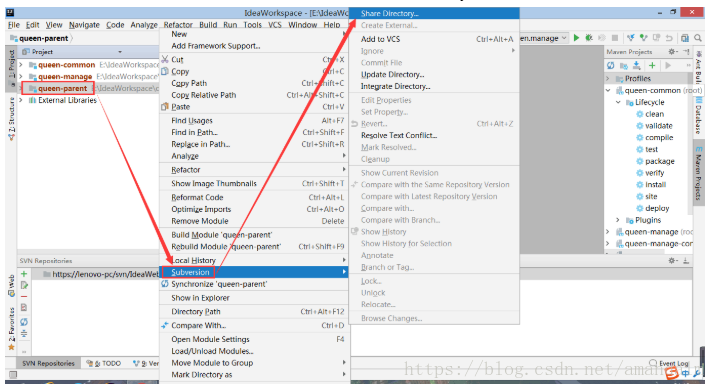The width and height of the screenshot is (715, 389).
Task: Click the tool windows toggle in status bar
Action: pos(13,374)
